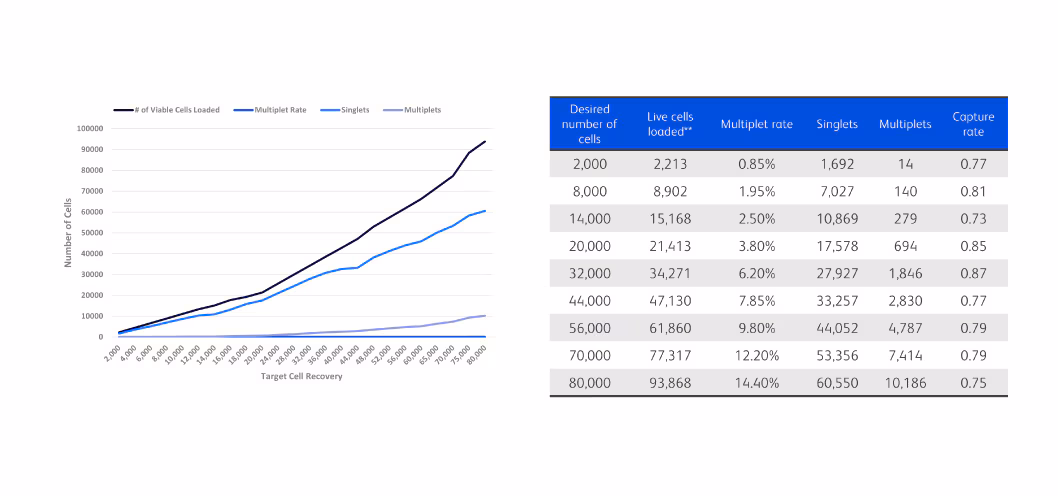The image size is (1058, 496).
Task: Select the 2,213 live cells loaded cell
Action: tap(669, 165)
